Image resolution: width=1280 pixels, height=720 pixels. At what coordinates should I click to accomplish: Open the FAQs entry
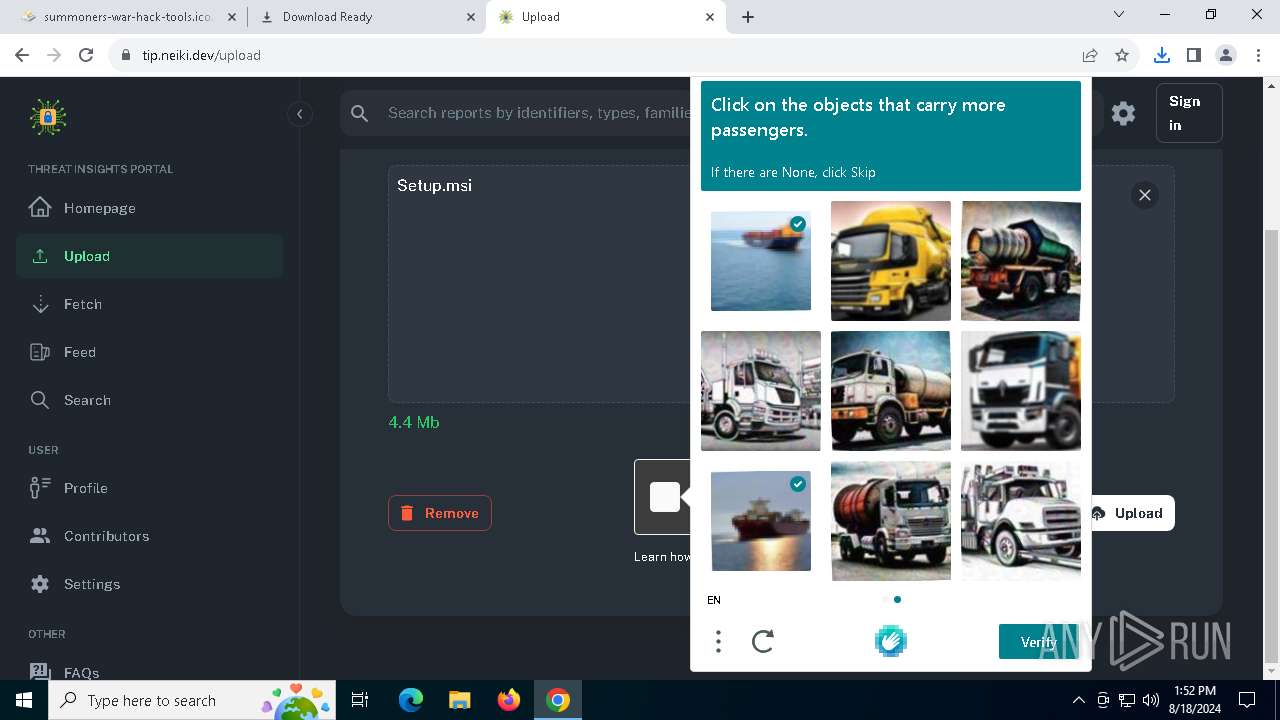149,672
